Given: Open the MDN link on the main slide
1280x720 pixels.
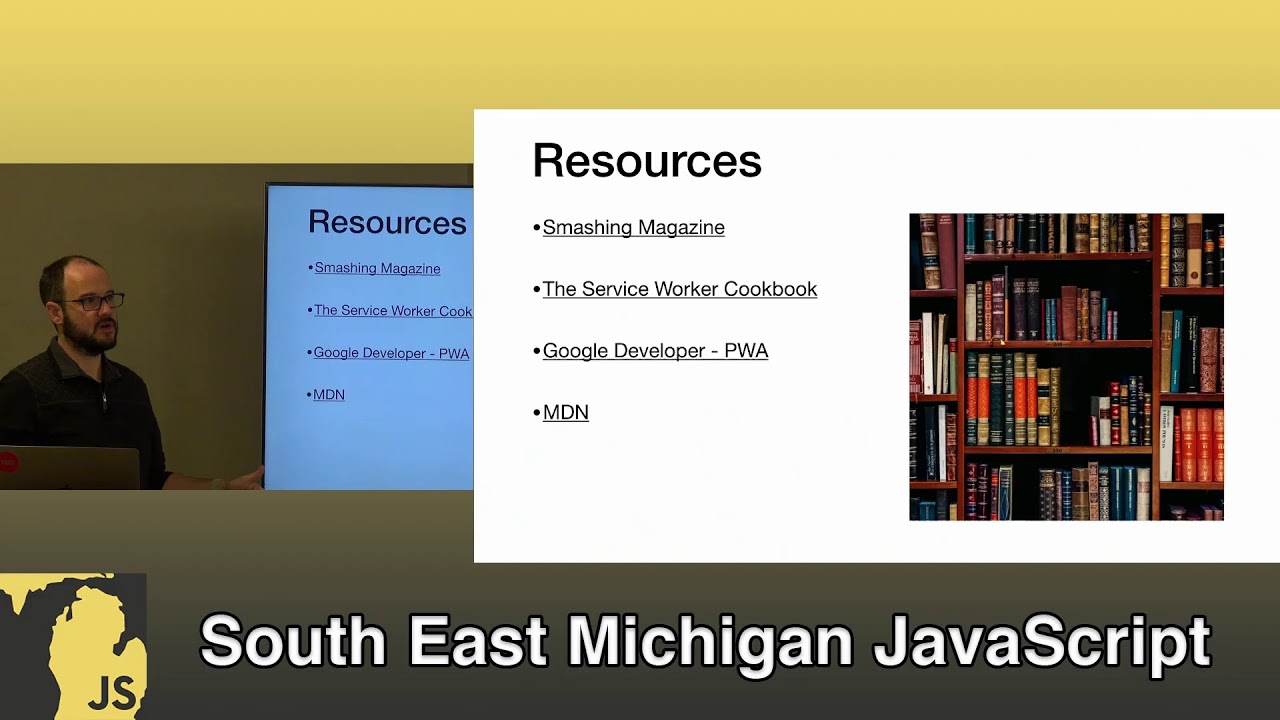Looking at the screenshot, I should 565,412.
